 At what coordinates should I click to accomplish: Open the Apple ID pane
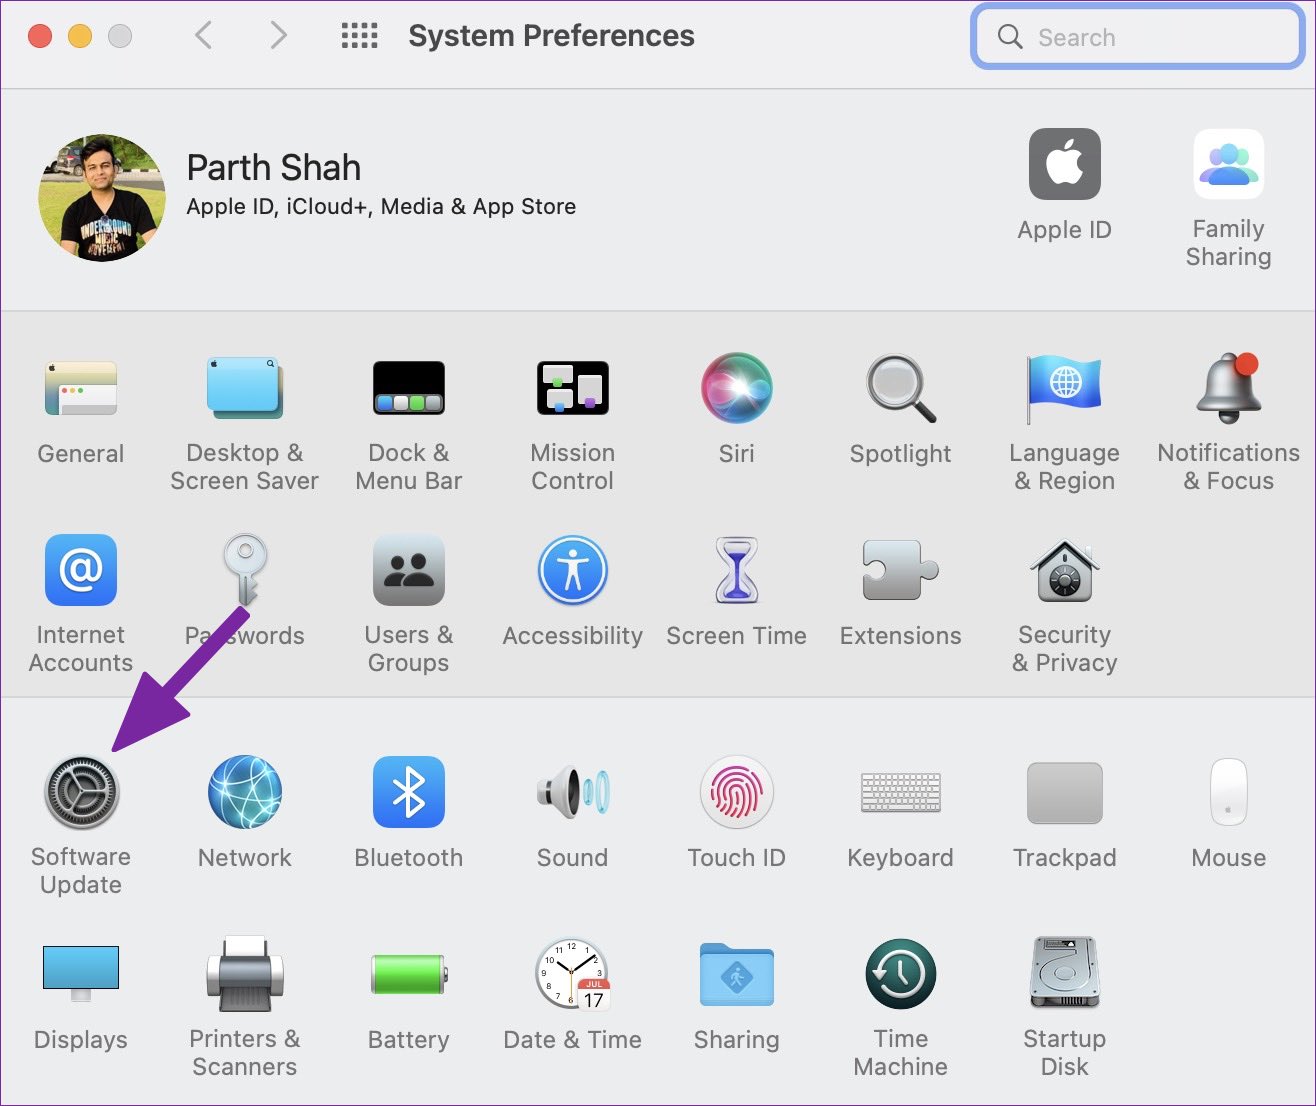coord(1065,164)
